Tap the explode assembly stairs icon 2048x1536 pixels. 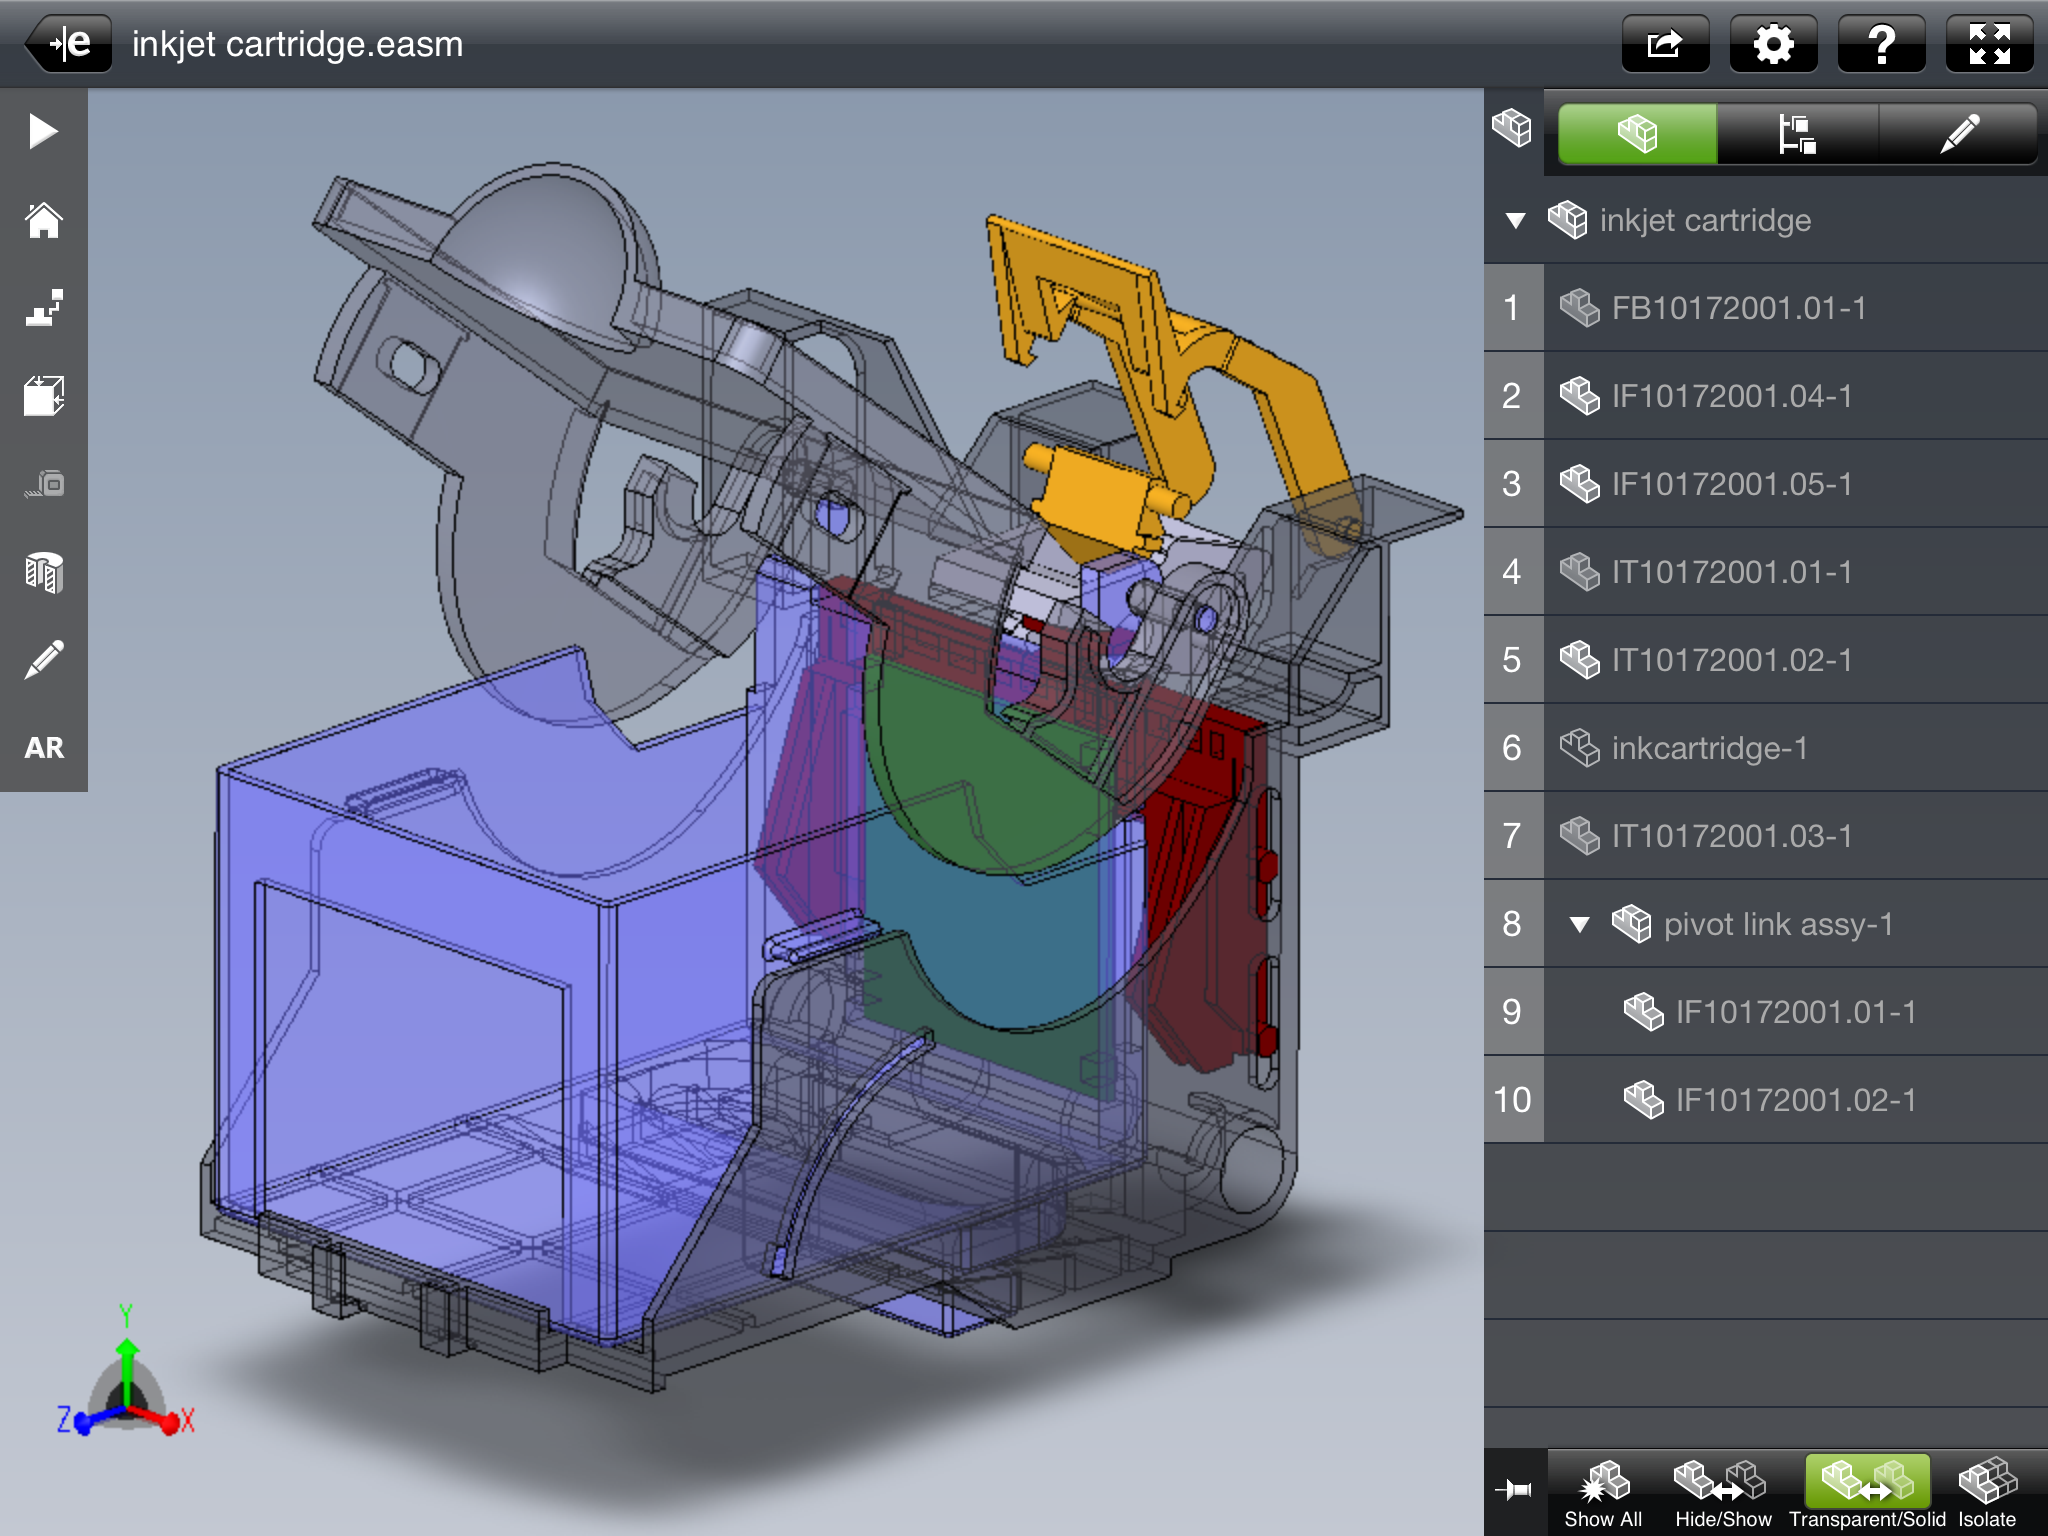coord(43,308)
